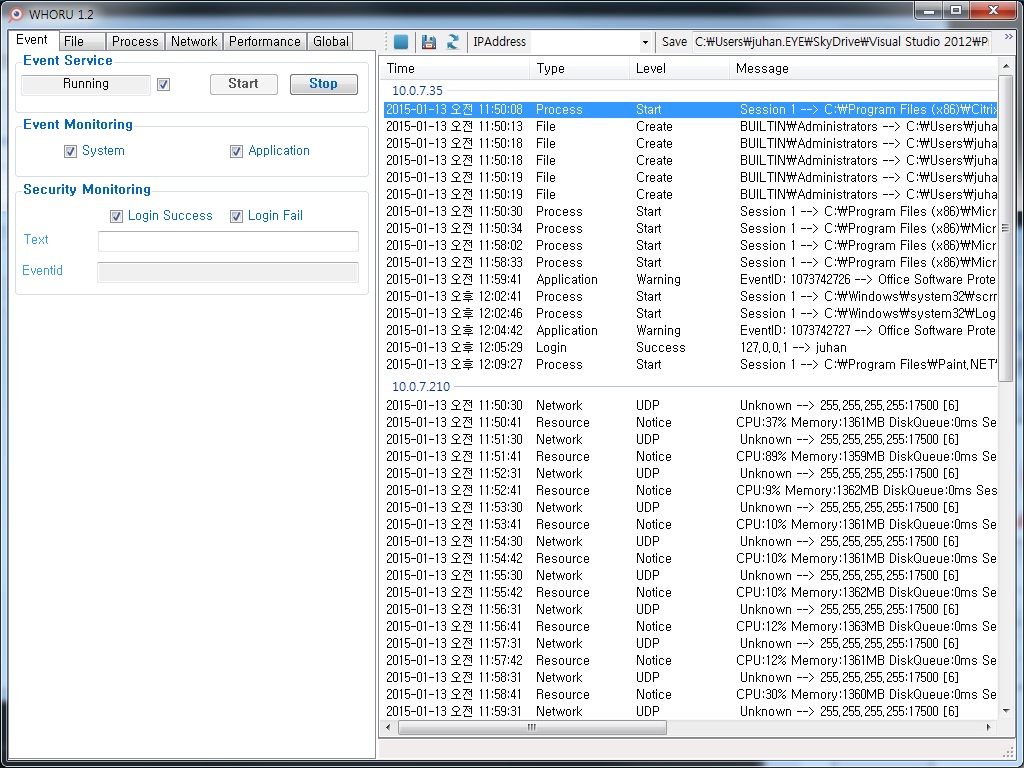This screenshot has width=1024, height=768.
Task: Uncheck the System event monitoring checkbox
Action: (70, 152)
